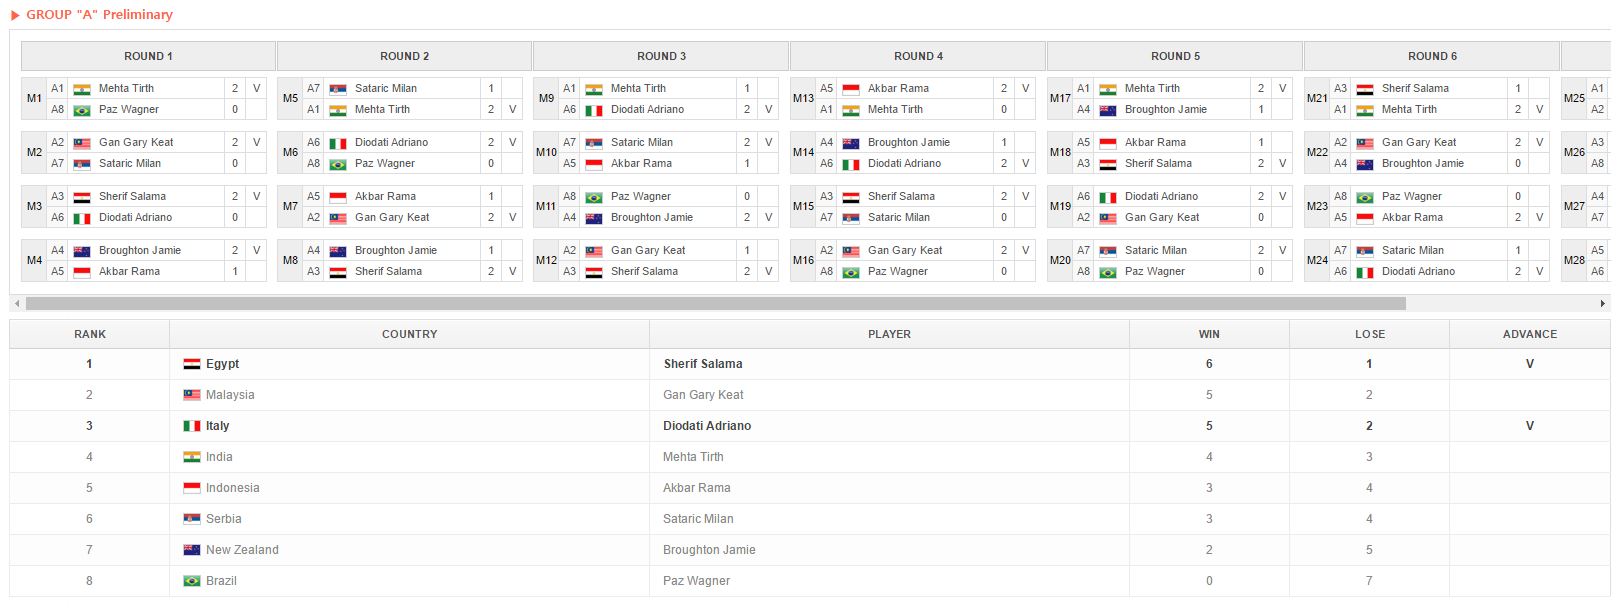The width and height of the screenshot is (1623, 608).
Task: Open Diodati Adriano in the ranking table
Action: [707, 426]
